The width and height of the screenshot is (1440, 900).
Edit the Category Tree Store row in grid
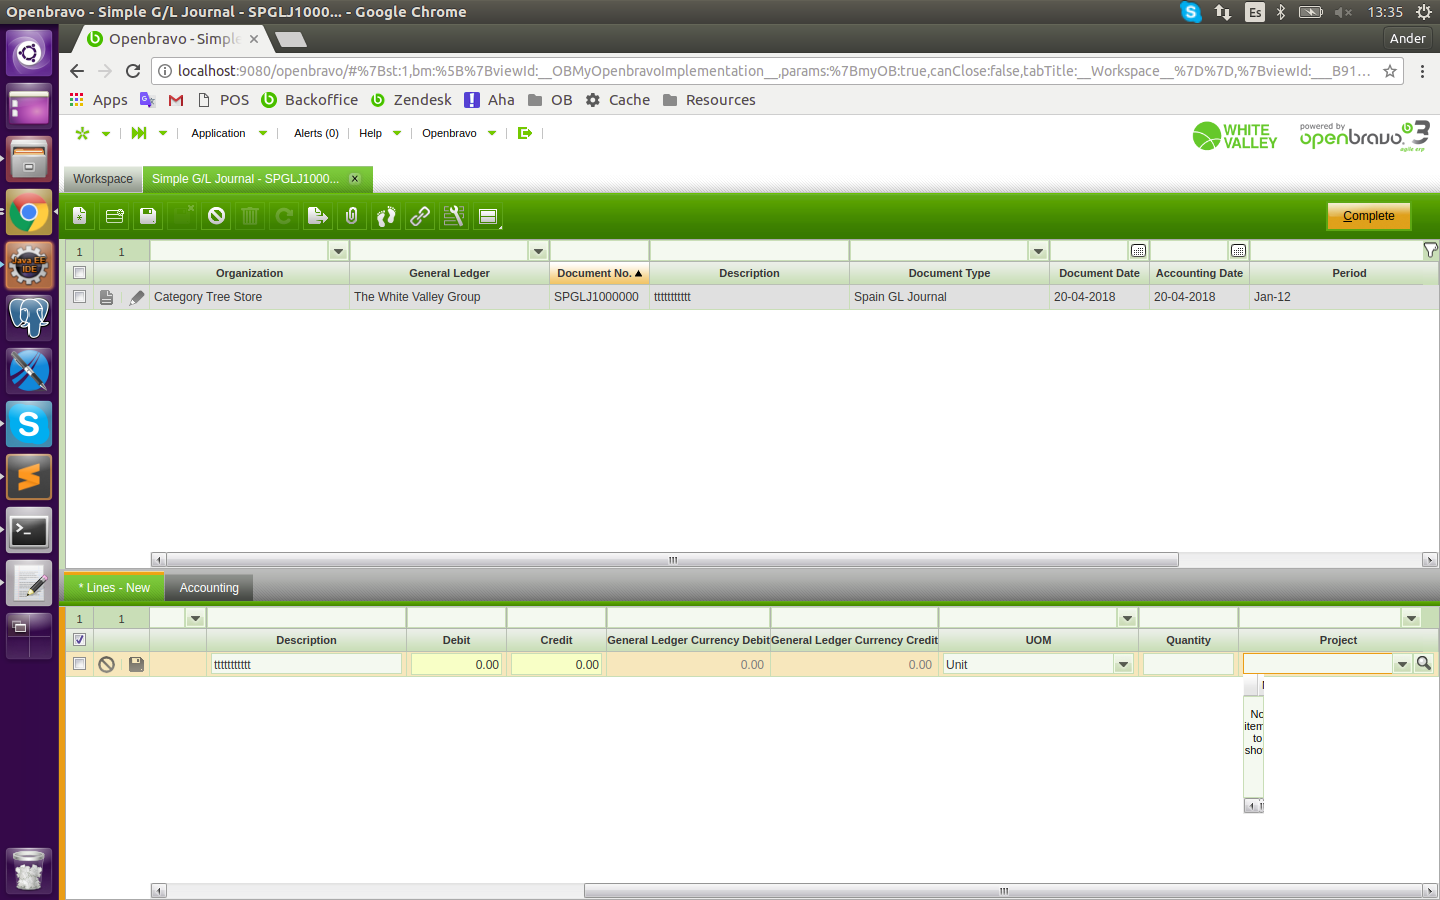click(x=137, y=297)
